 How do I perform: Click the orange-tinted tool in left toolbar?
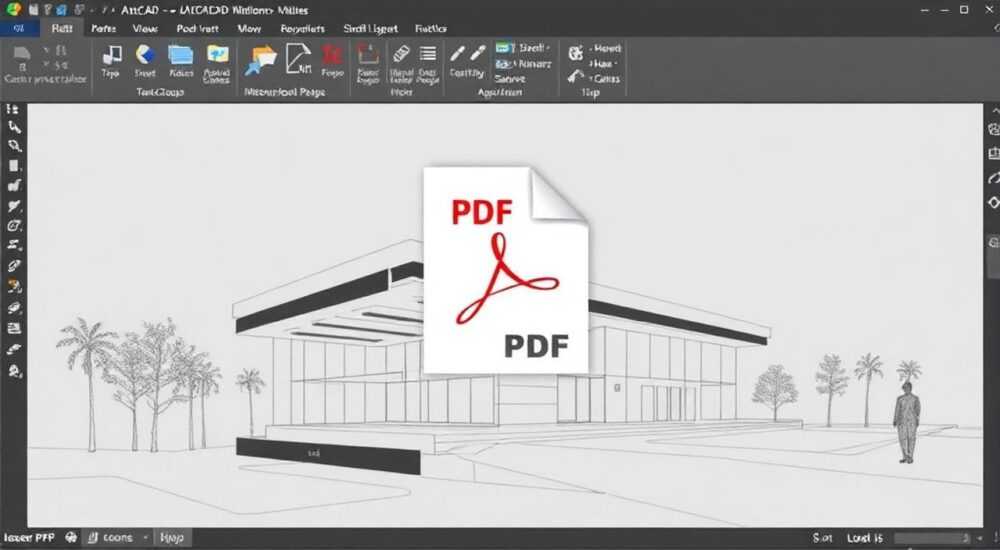(x=14, y=286)
